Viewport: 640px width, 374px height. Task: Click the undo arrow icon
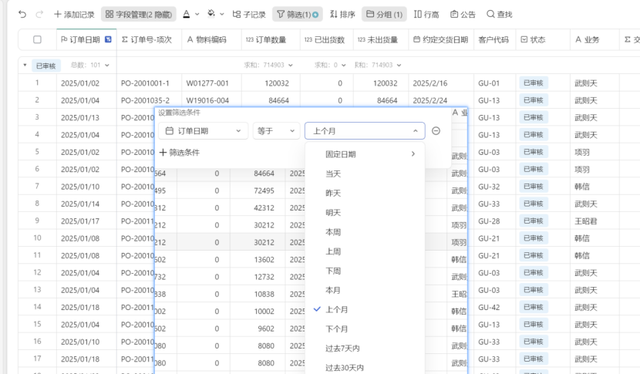tap(22, 14)
